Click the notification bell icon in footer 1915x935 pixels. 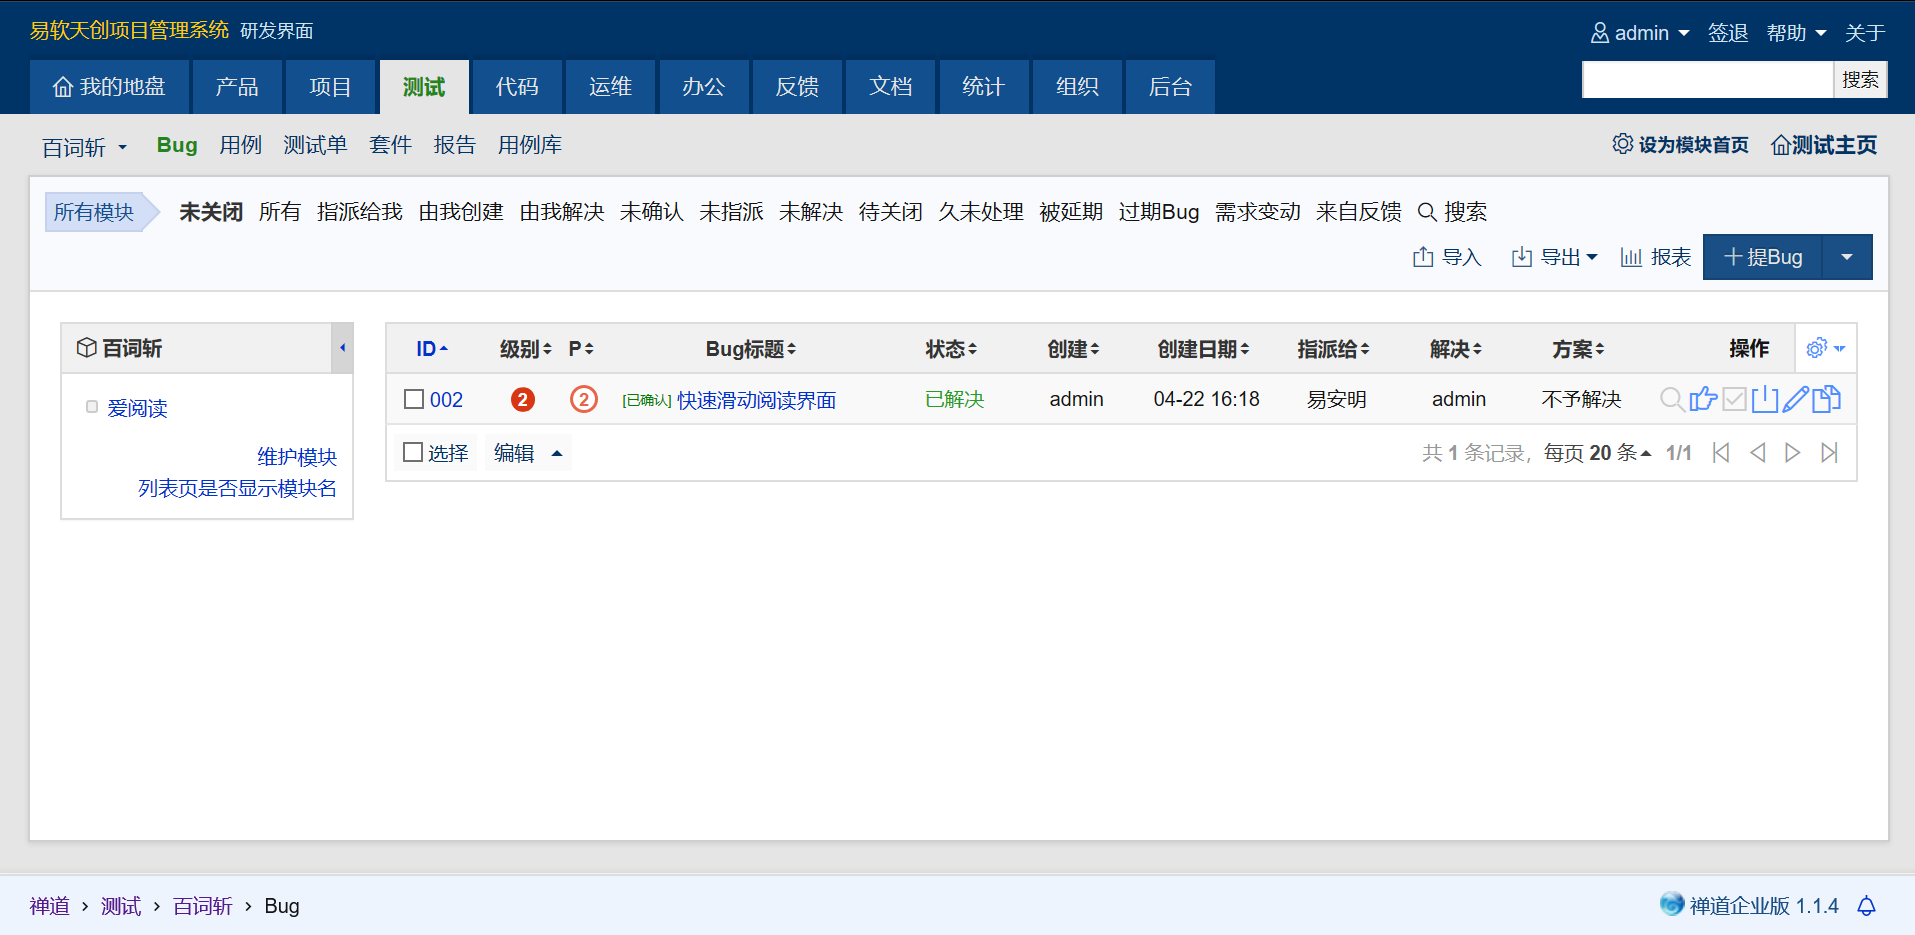point(1866,906)
